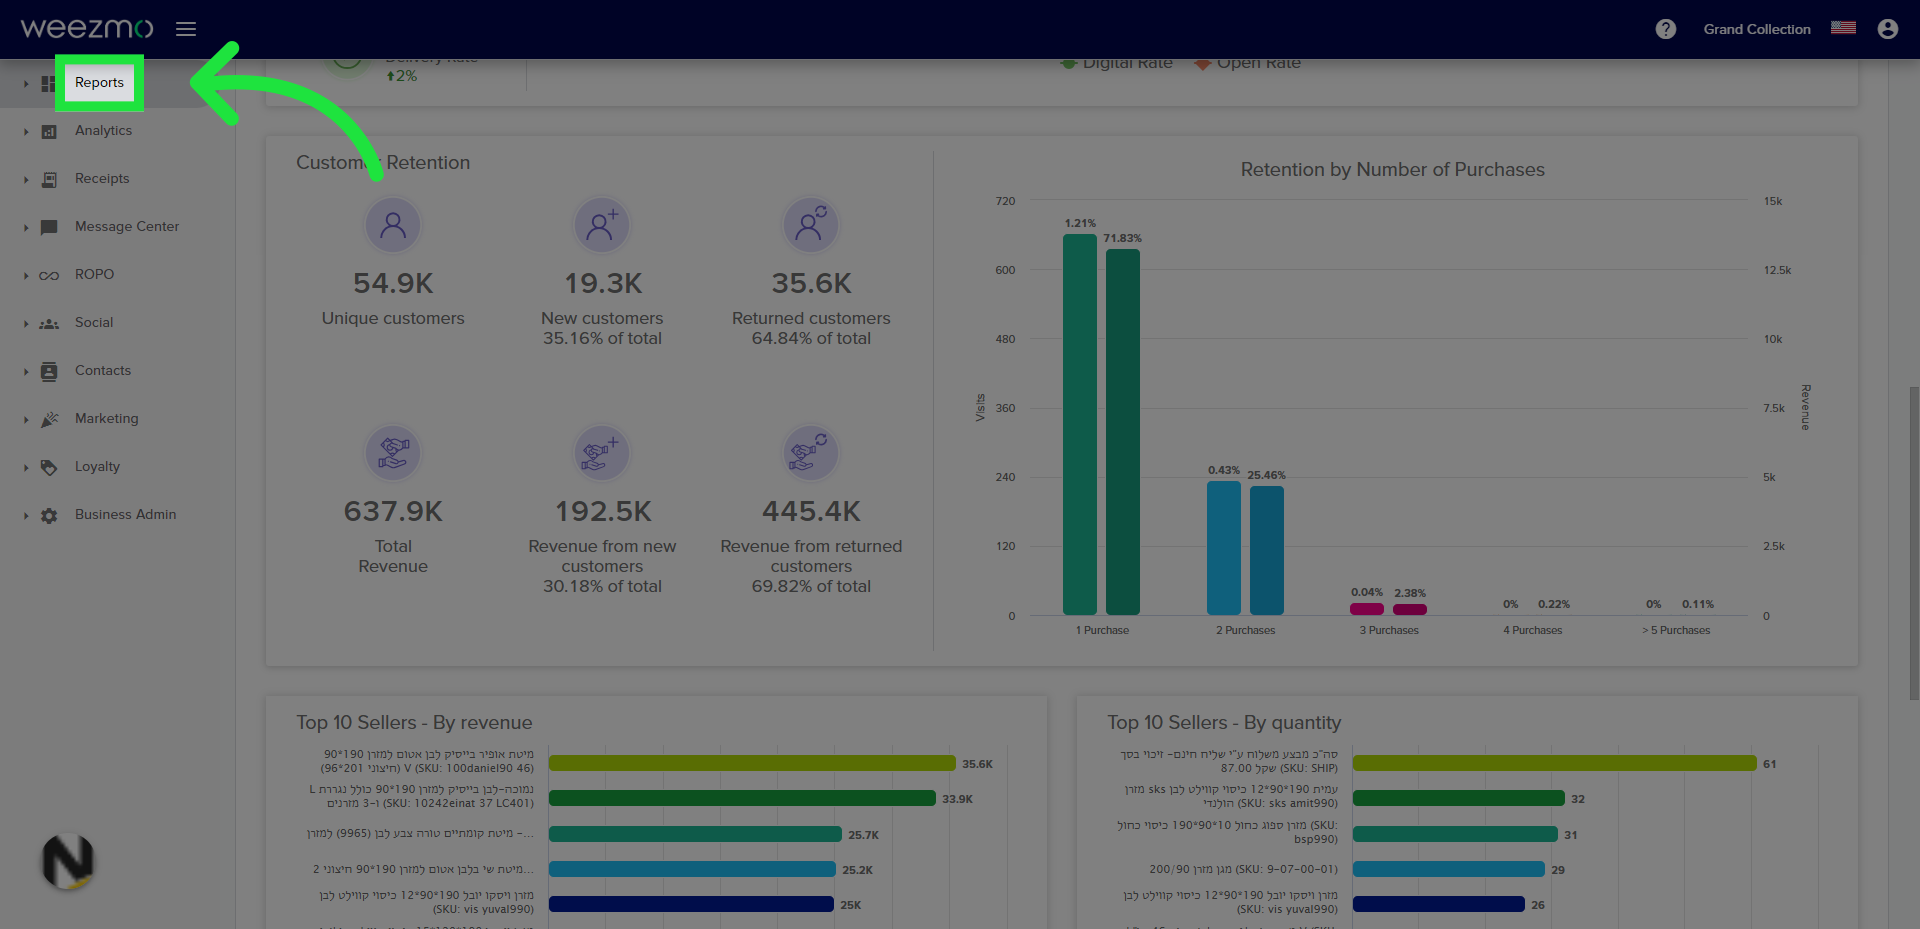This screenshot has width=1920, height=929.
Task: Click the Total Revenue handshake icon
Action: pos(393,453)
